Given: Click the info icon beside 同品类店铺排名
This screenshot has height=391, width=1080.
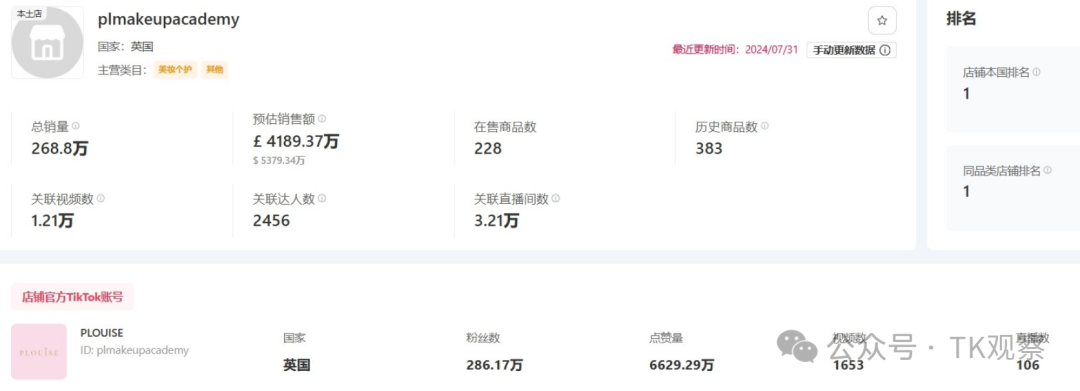Looking at the screenshot, I should (1048, 170).
